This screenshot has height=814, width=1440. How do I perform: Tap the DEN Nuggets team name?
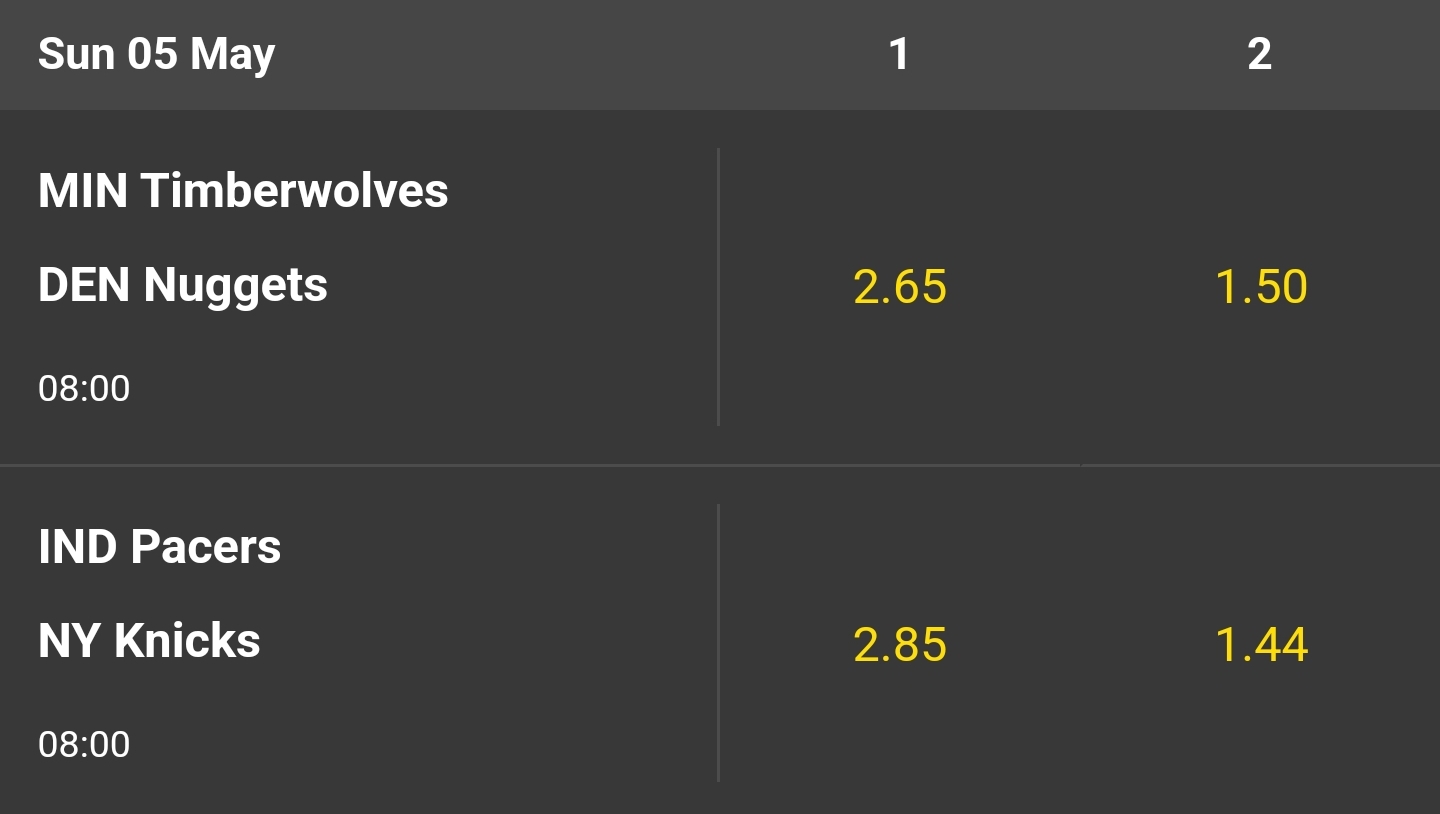click(x=183, y=285)
